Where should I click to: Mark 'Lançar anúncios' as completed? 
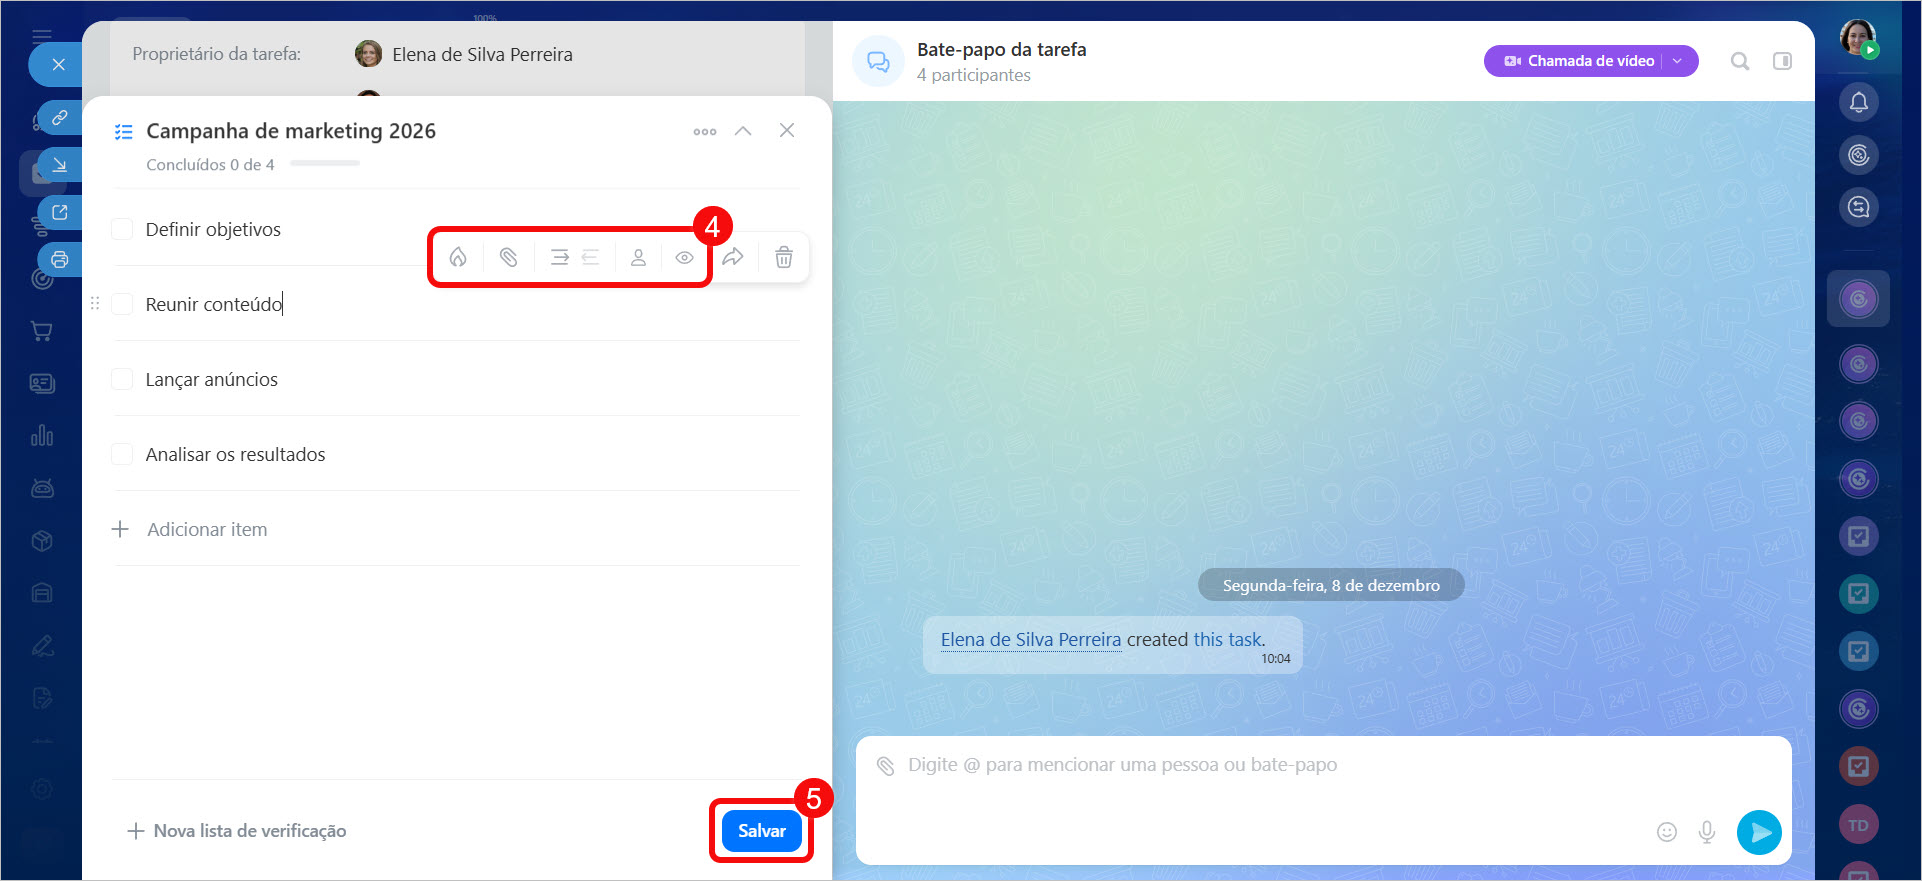[122, 379]
